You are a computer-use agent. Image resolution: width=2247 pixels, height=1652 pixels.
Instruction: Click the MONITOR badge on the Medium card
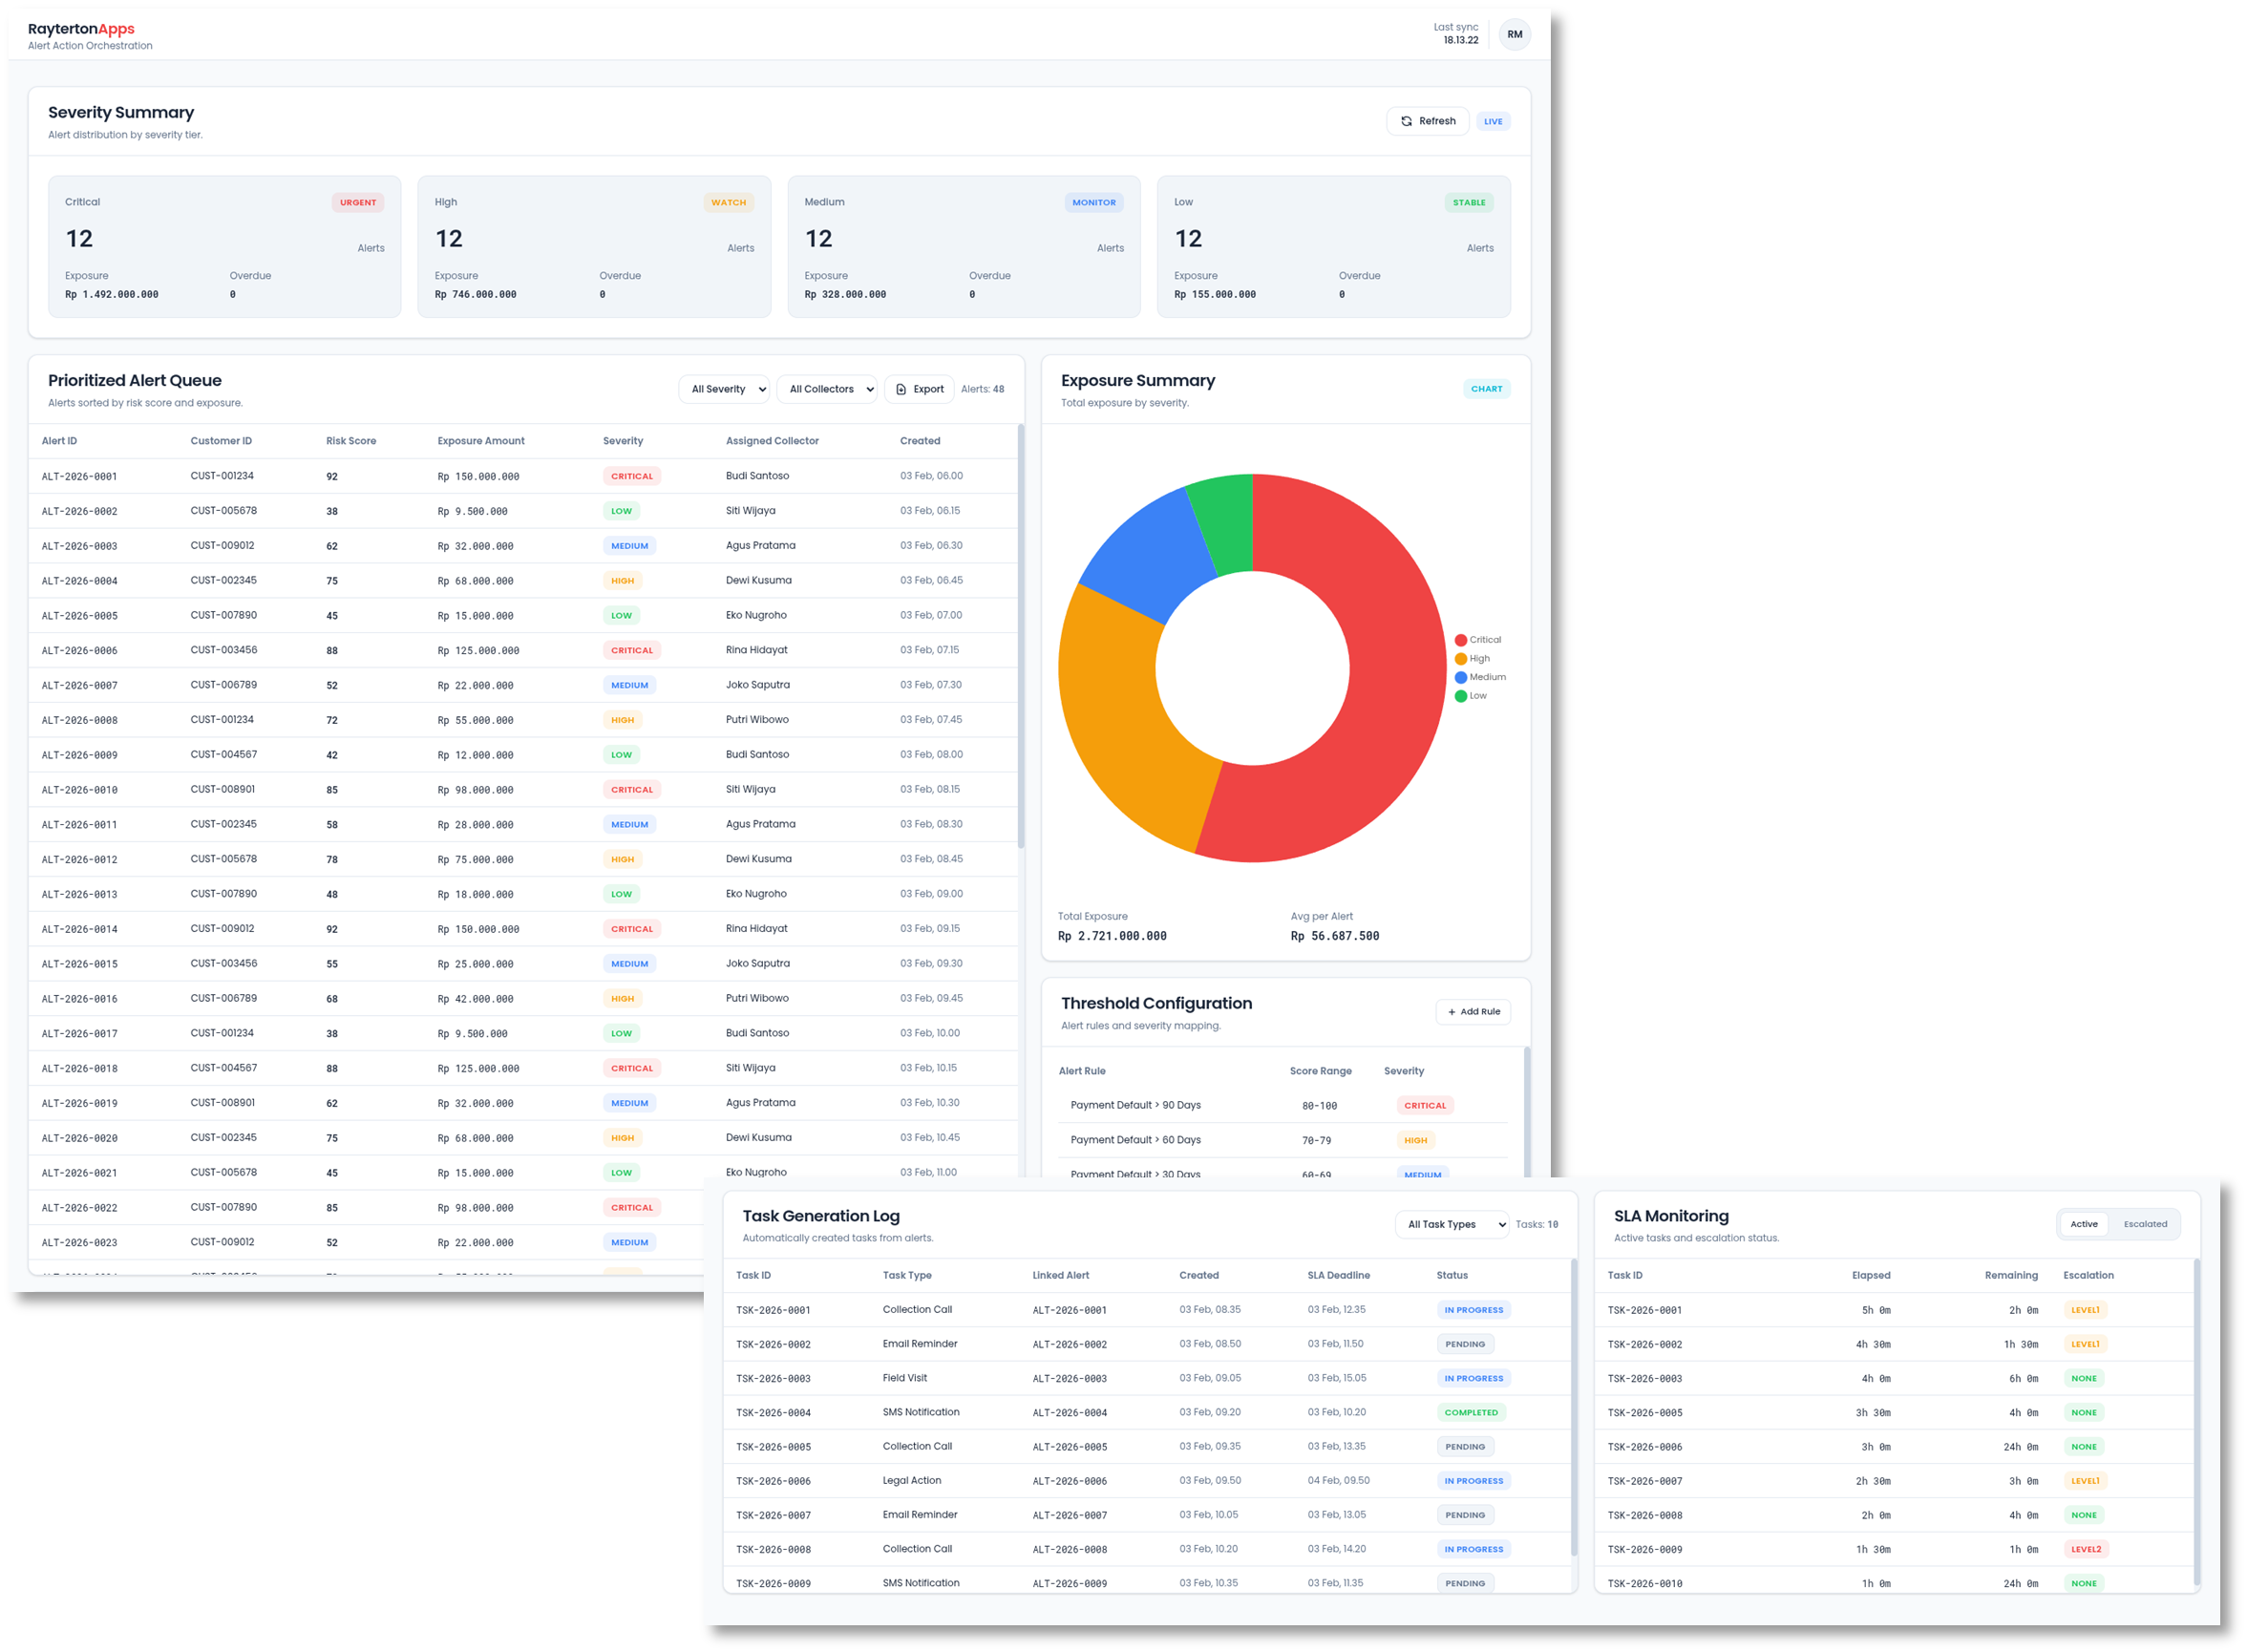click(1094, 202)
